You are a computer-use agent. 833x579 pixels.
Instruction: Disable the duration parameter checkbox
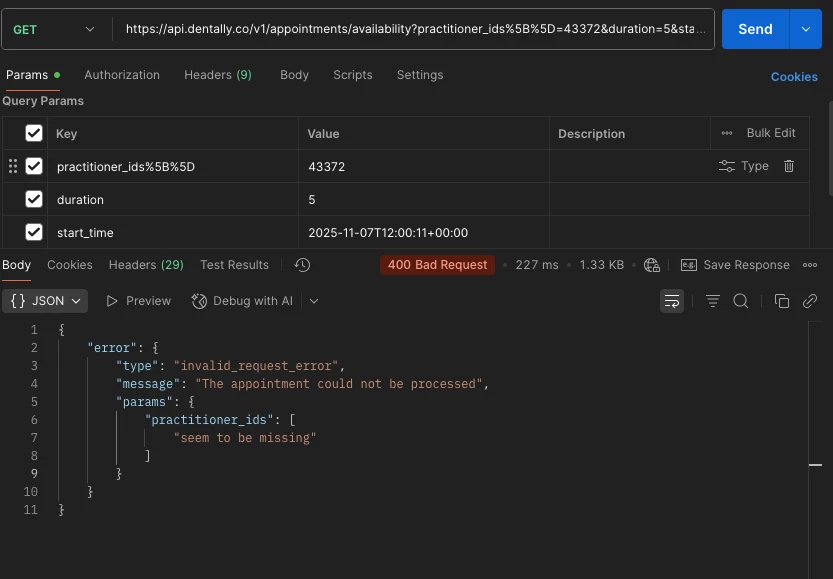click(x=34, y=199)
